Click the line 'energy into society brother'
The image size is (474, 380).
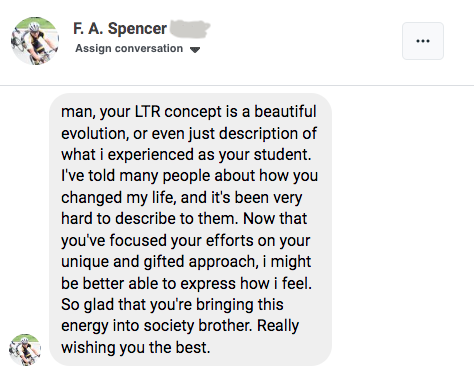pyautogui.click(x=180, y=326)
